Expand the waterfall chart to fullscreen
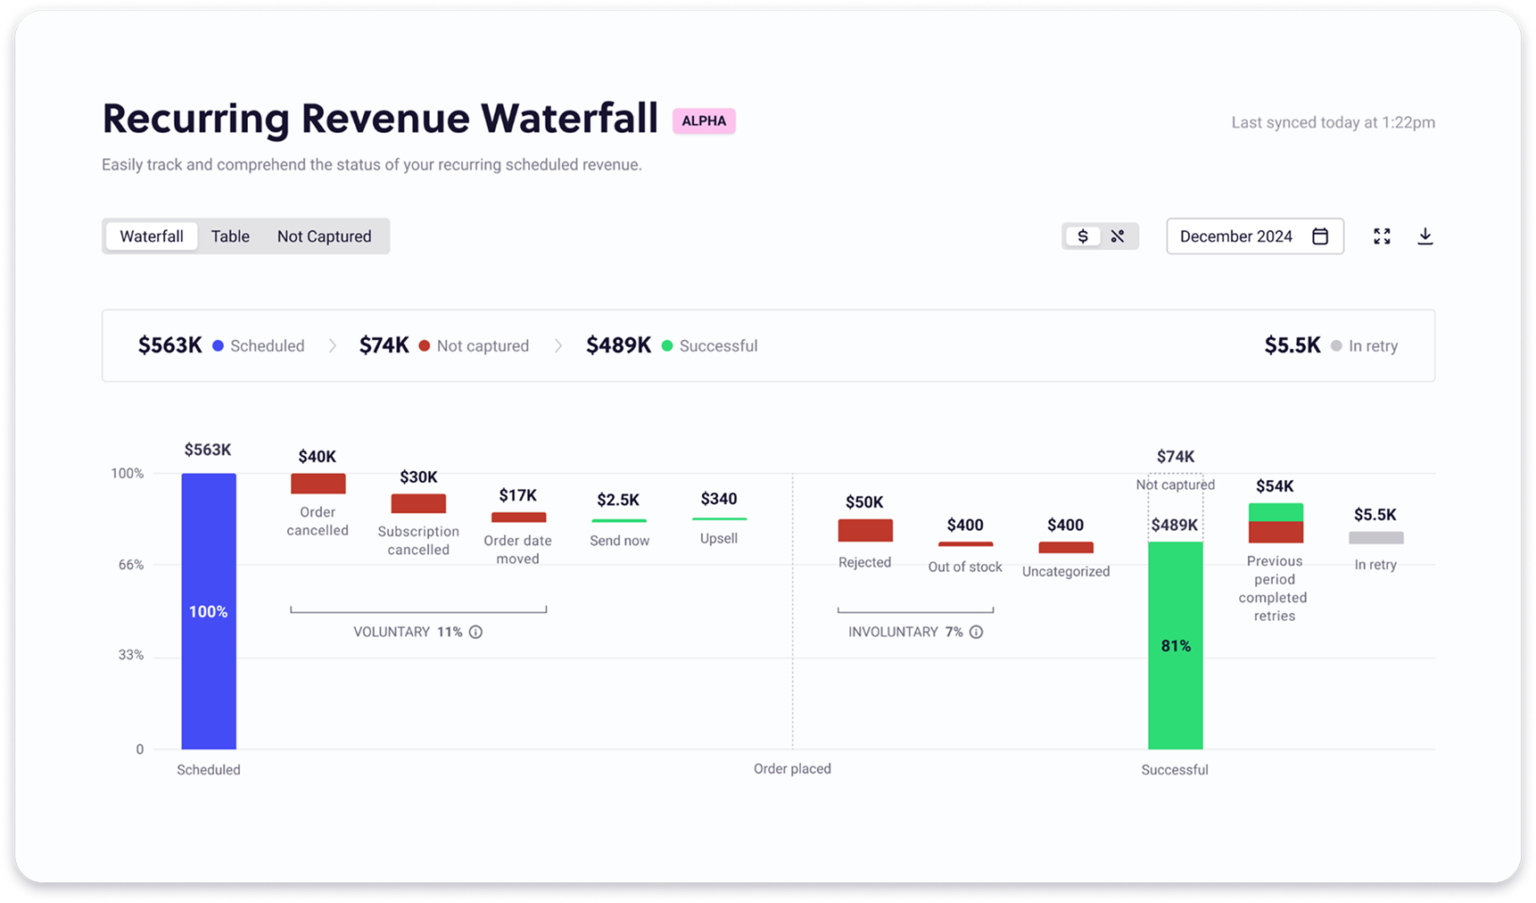The height and width of the screenshot is (903, 1536). (x=1382, y=236)
